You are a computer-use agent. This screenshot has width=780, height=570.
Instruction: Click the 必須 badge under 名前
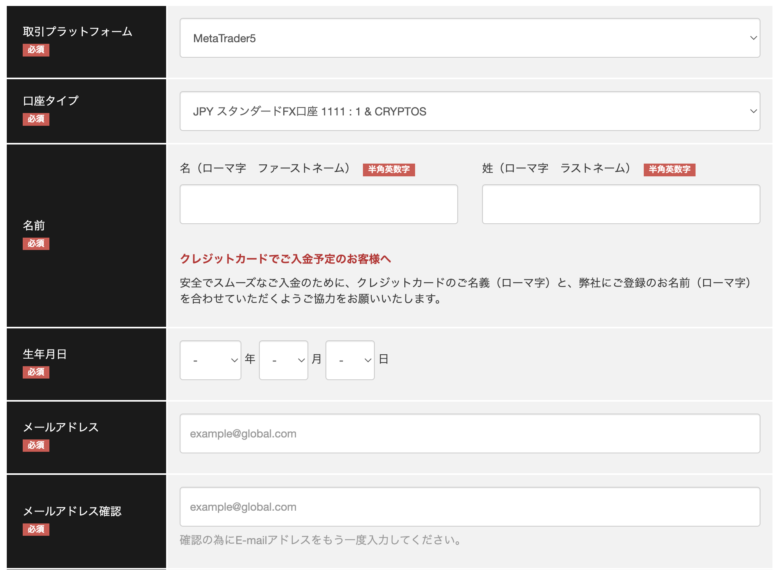[x=36, y=243]
